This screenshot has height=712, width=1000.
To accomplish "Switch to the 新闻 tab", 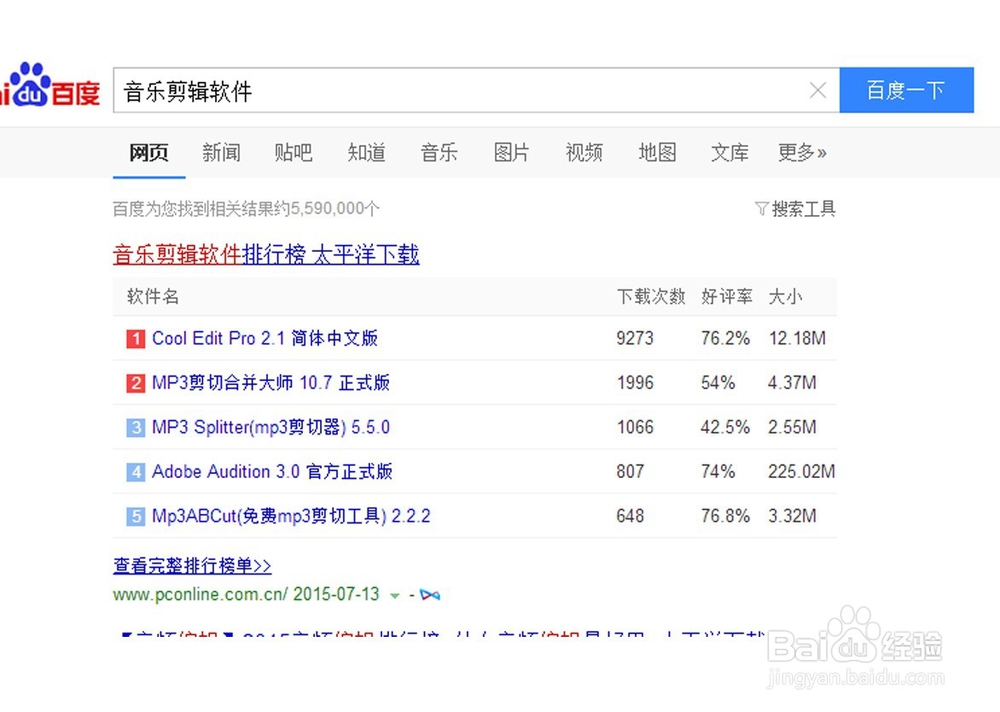I will (221, 152).
